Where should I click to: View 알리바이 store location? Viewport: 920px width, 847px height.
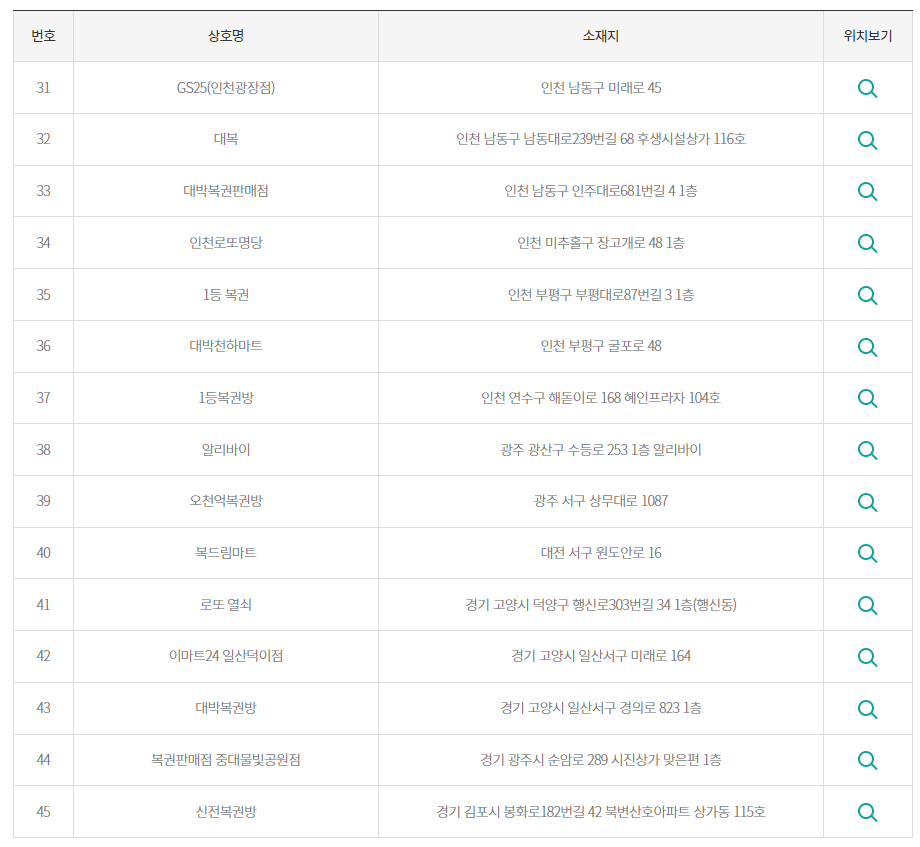[867, 450]
